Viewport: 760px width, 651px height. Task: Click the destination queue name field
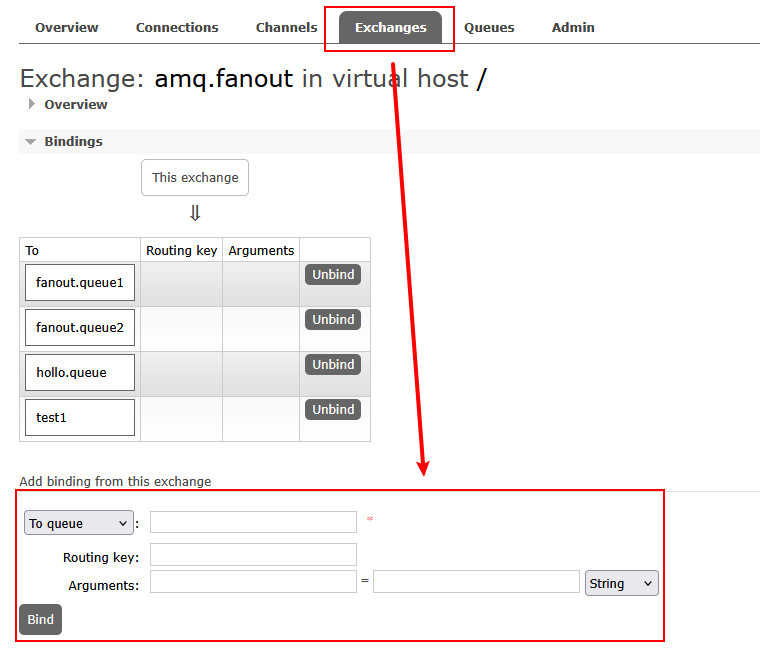[253, 522]
